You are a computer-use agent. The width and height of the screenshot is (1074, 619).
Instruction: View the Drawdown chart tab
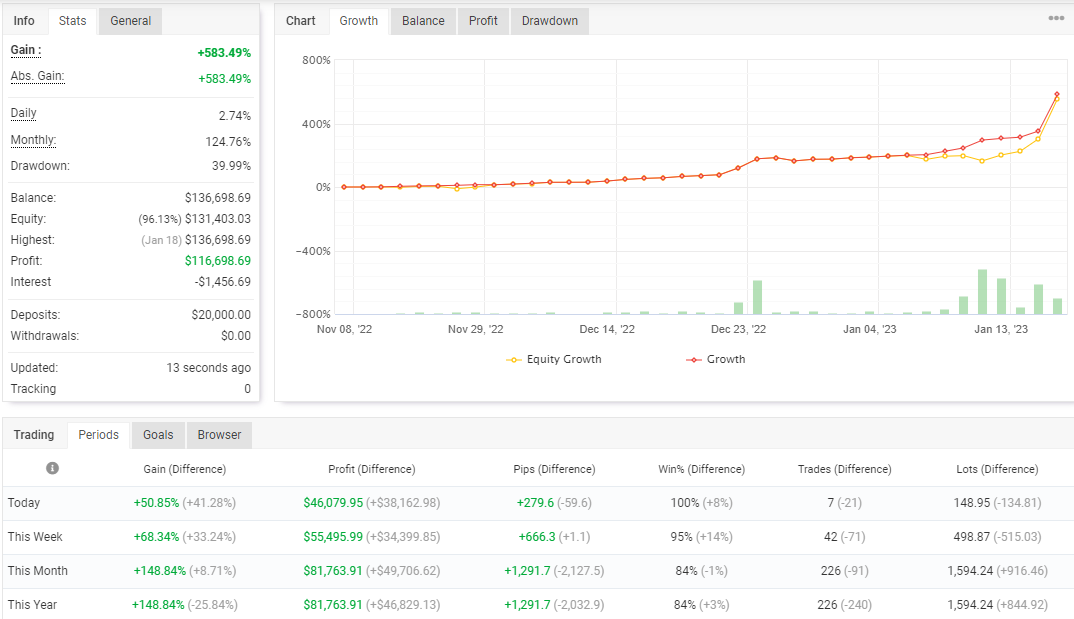(x=550, y=21)
